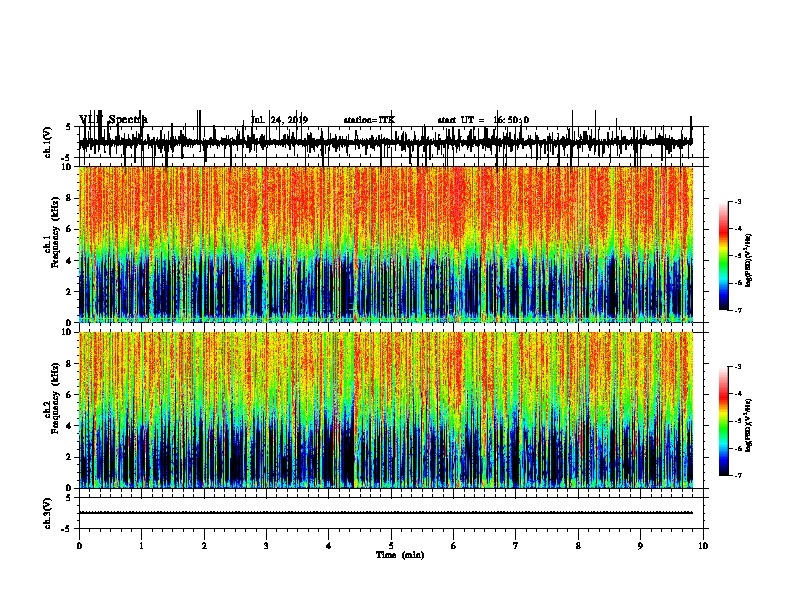Click the '-3' tick on ch.1 color scale
This screenshot has height=612, width=792.
point(738,201)
